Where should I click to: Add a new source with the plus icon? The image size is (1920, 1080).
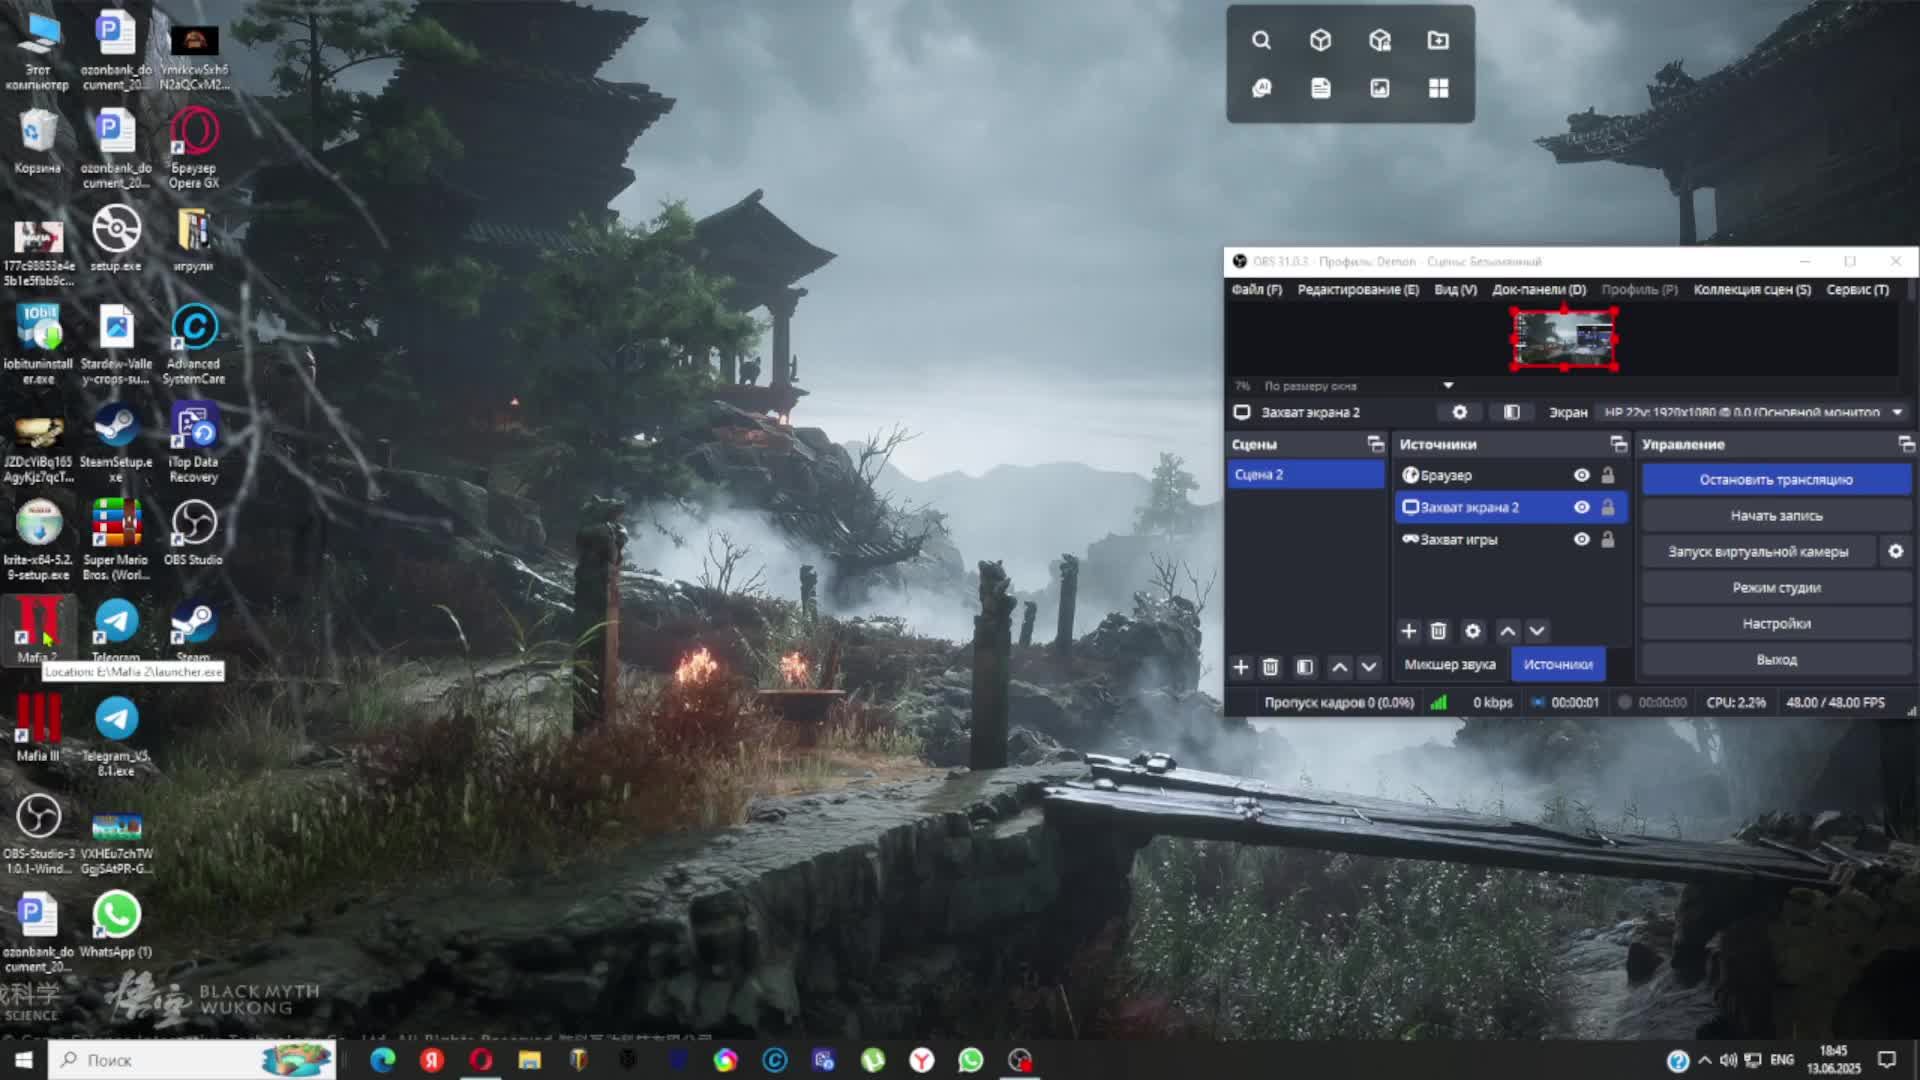[1409, 631]
